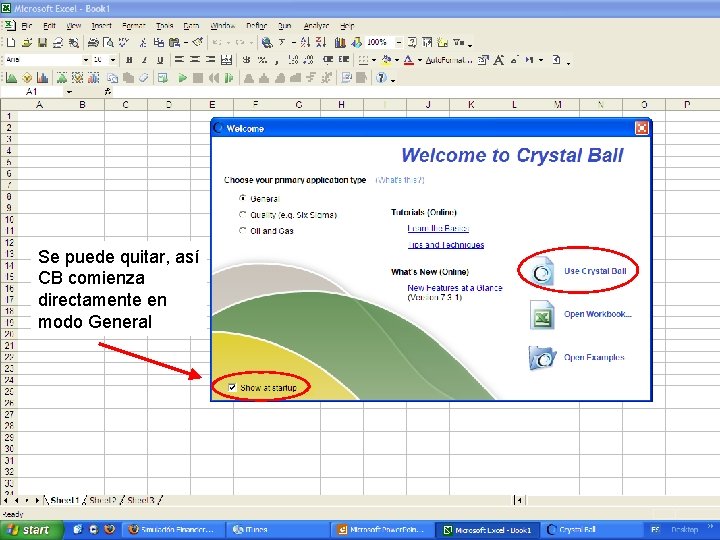Open the Fill Color dropdown arrow
Viewport: 720px width, 540px height.
click(x=396, y=60)
